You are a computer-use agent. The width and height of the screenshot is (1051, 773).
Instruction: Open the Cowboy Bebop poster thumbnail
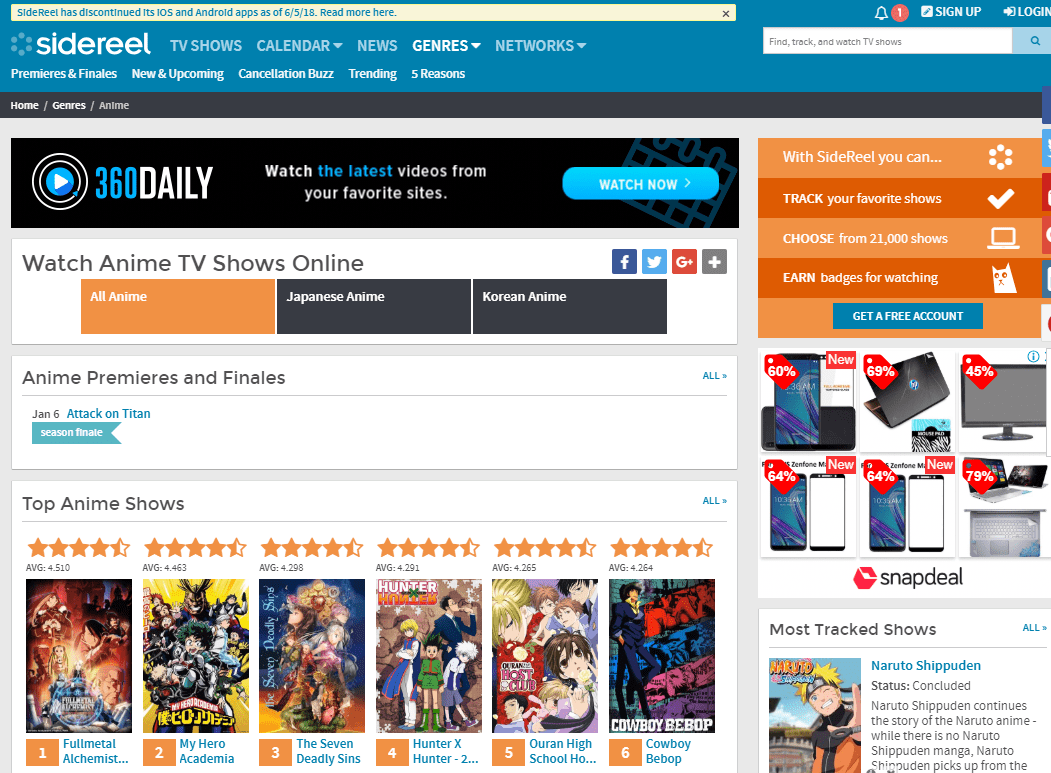click(661, 656)
